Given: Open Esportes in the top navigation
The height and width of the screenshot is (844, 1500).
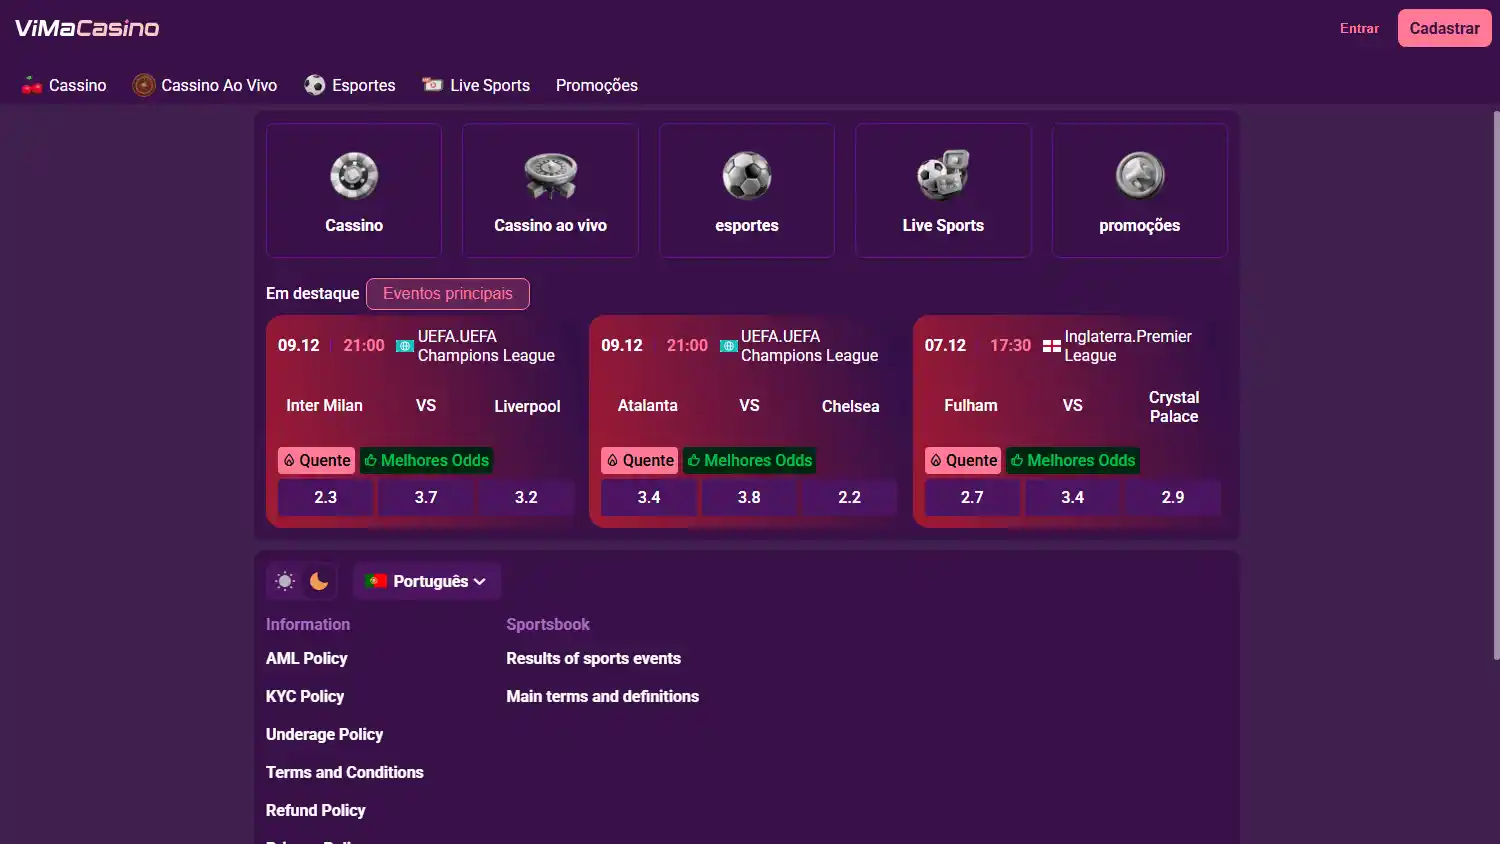Looking at the screenshot, I should point(350,85).
